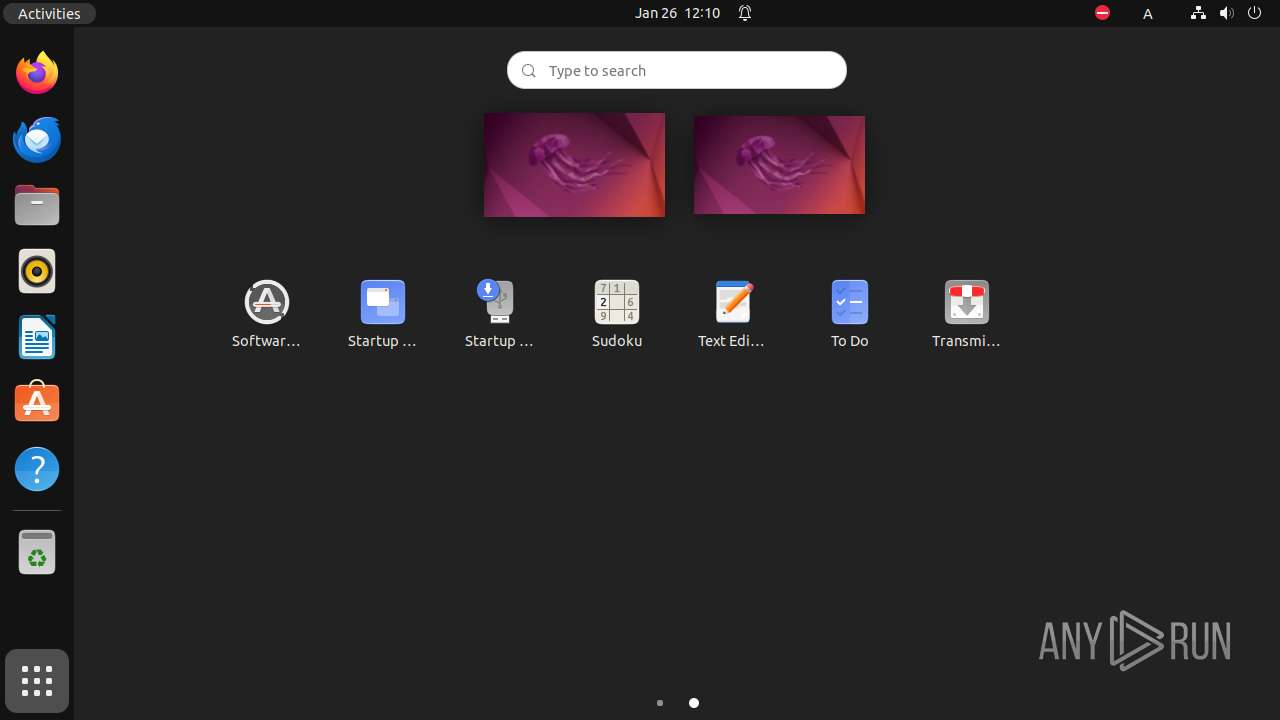1280x720 pixels.
Task: Launch the Software Updater app
Action: point(266,314)
